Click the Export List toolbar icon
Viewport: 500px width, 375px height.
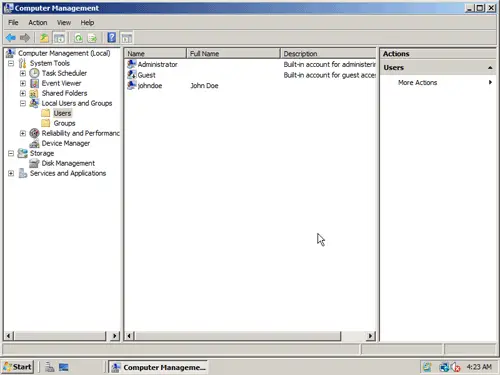pos(92,38)
